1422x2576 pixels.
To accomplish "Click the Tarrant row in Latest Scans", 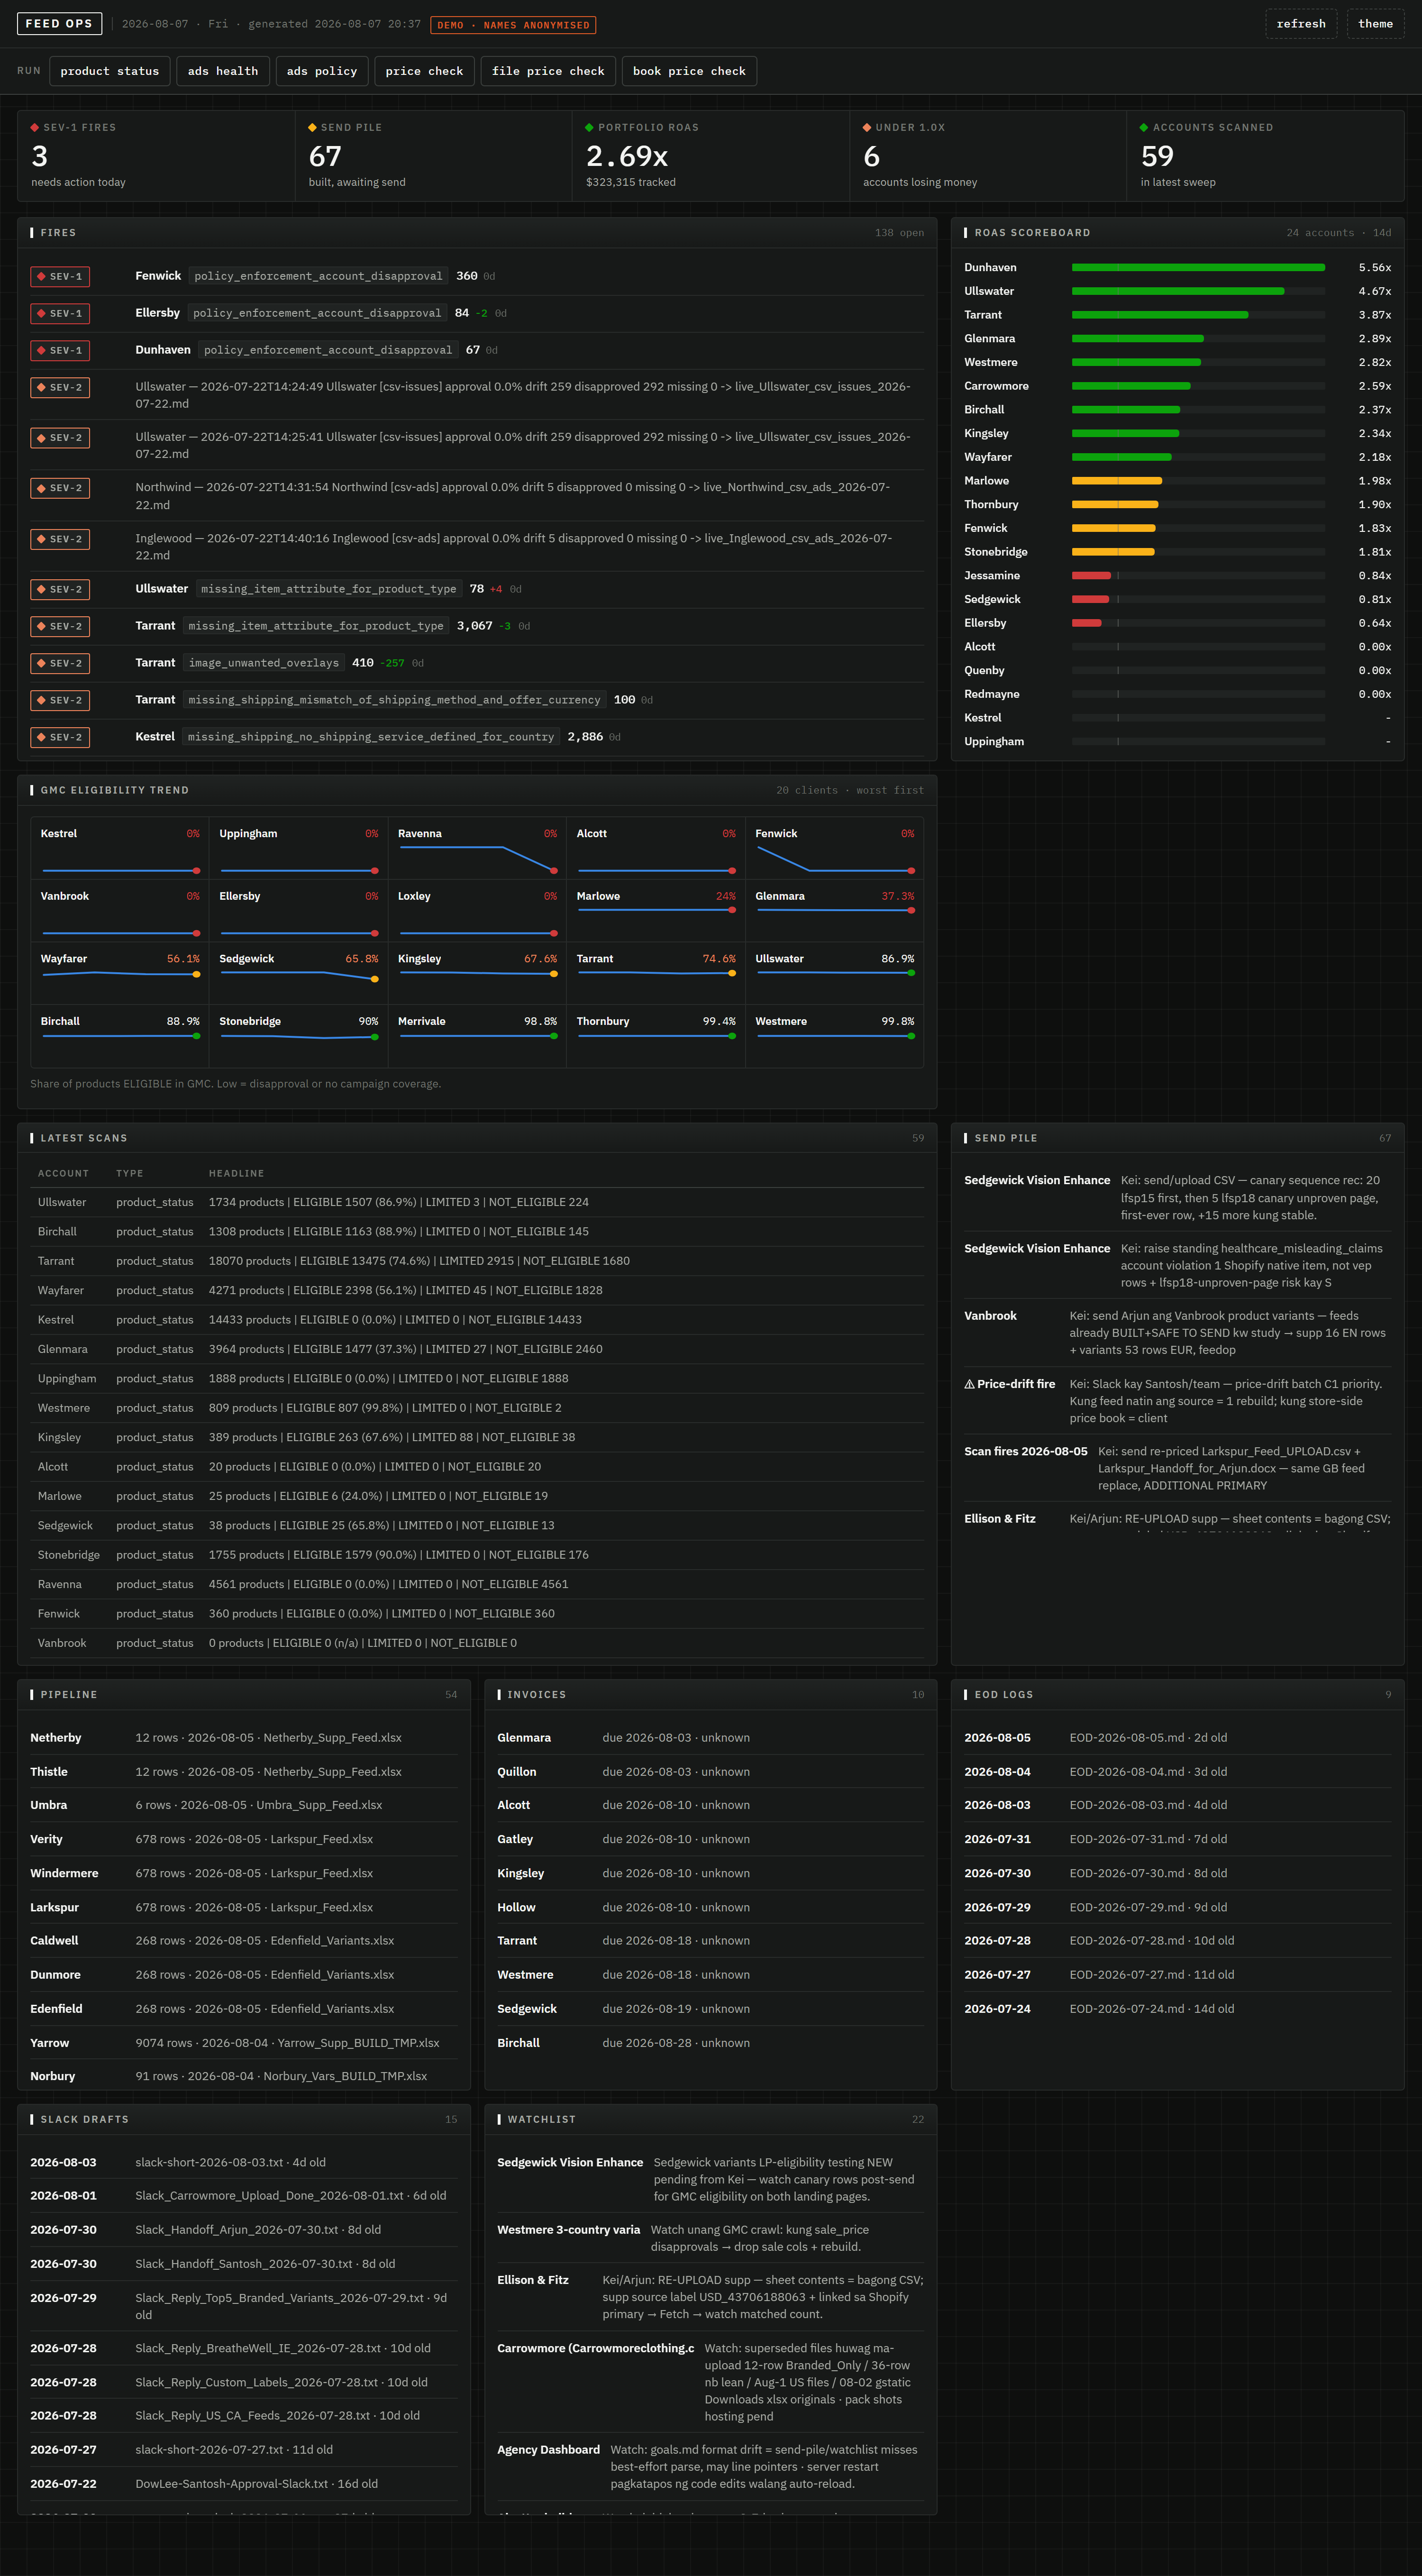I will coord(477,1261).
